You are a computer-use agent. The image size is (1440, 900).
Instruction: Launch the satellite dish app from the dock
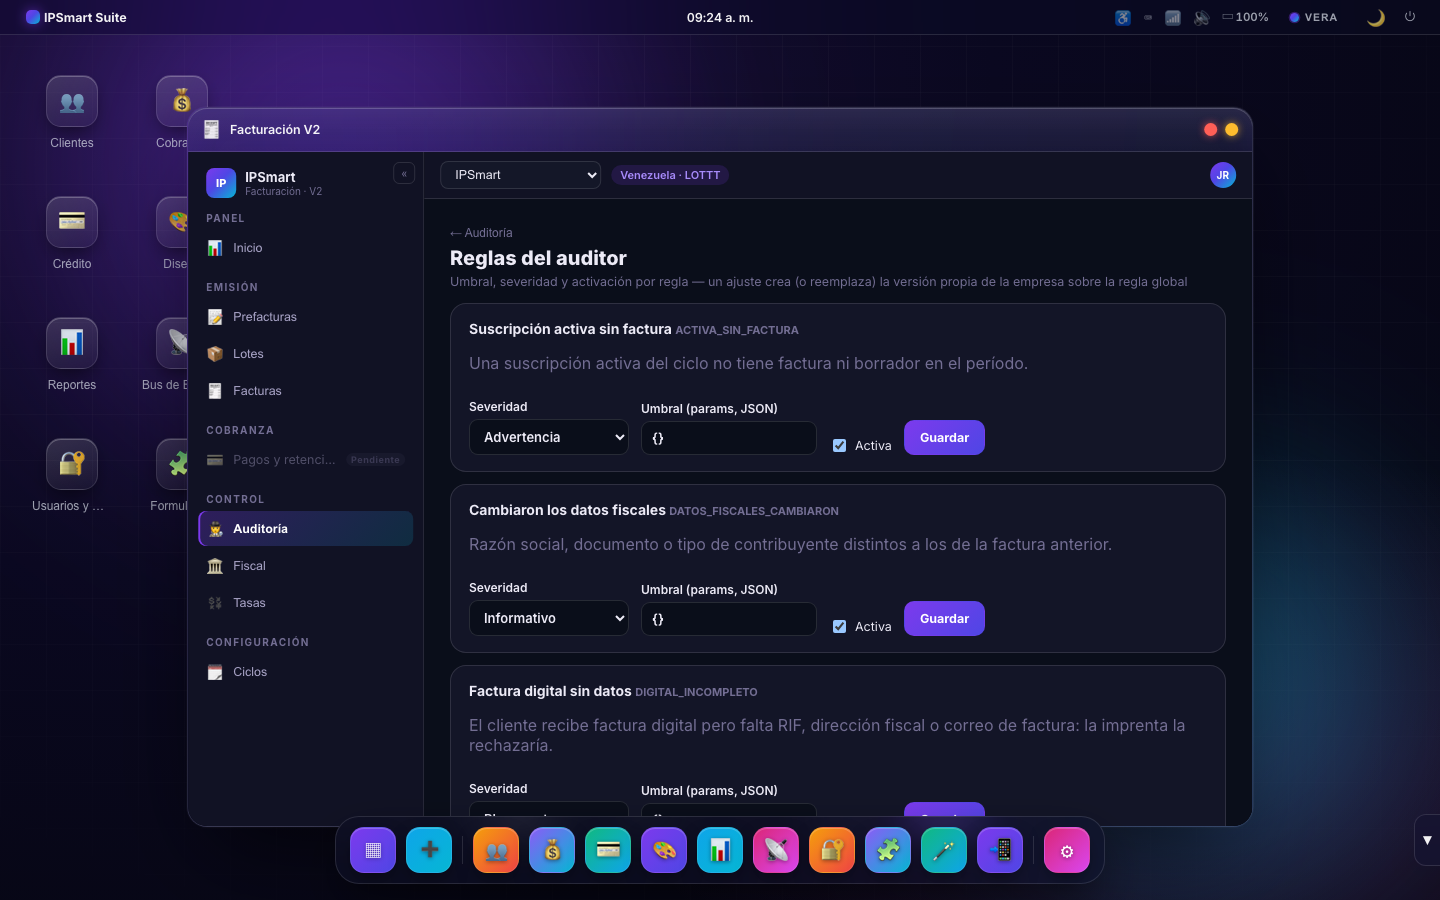click(x=776, y=850)
